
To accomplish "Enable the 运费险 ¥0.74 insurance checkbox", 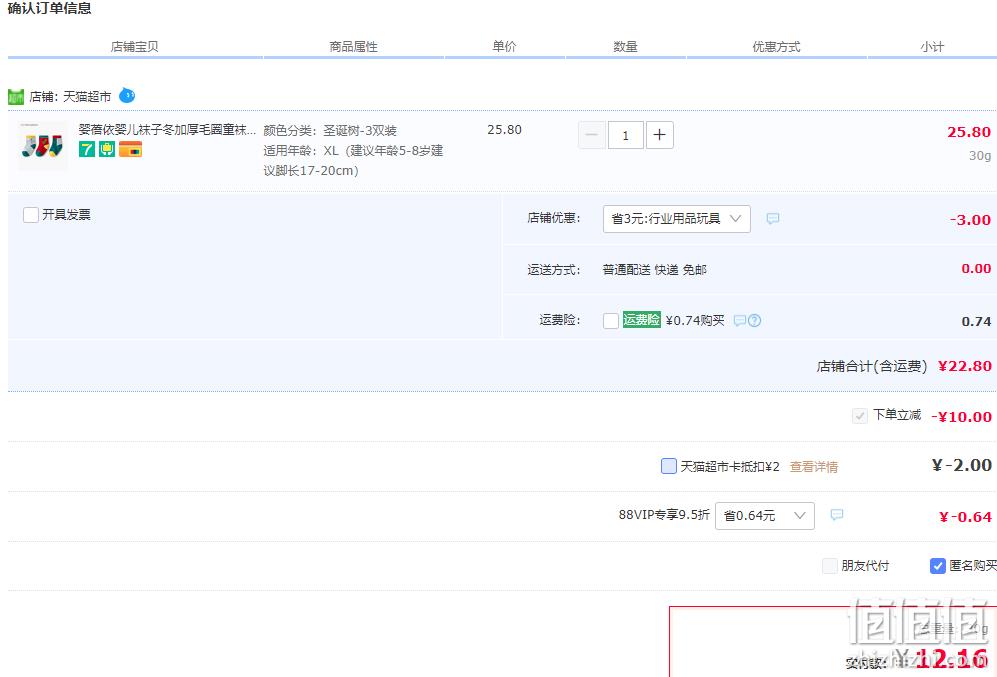I will coord(610,320).
